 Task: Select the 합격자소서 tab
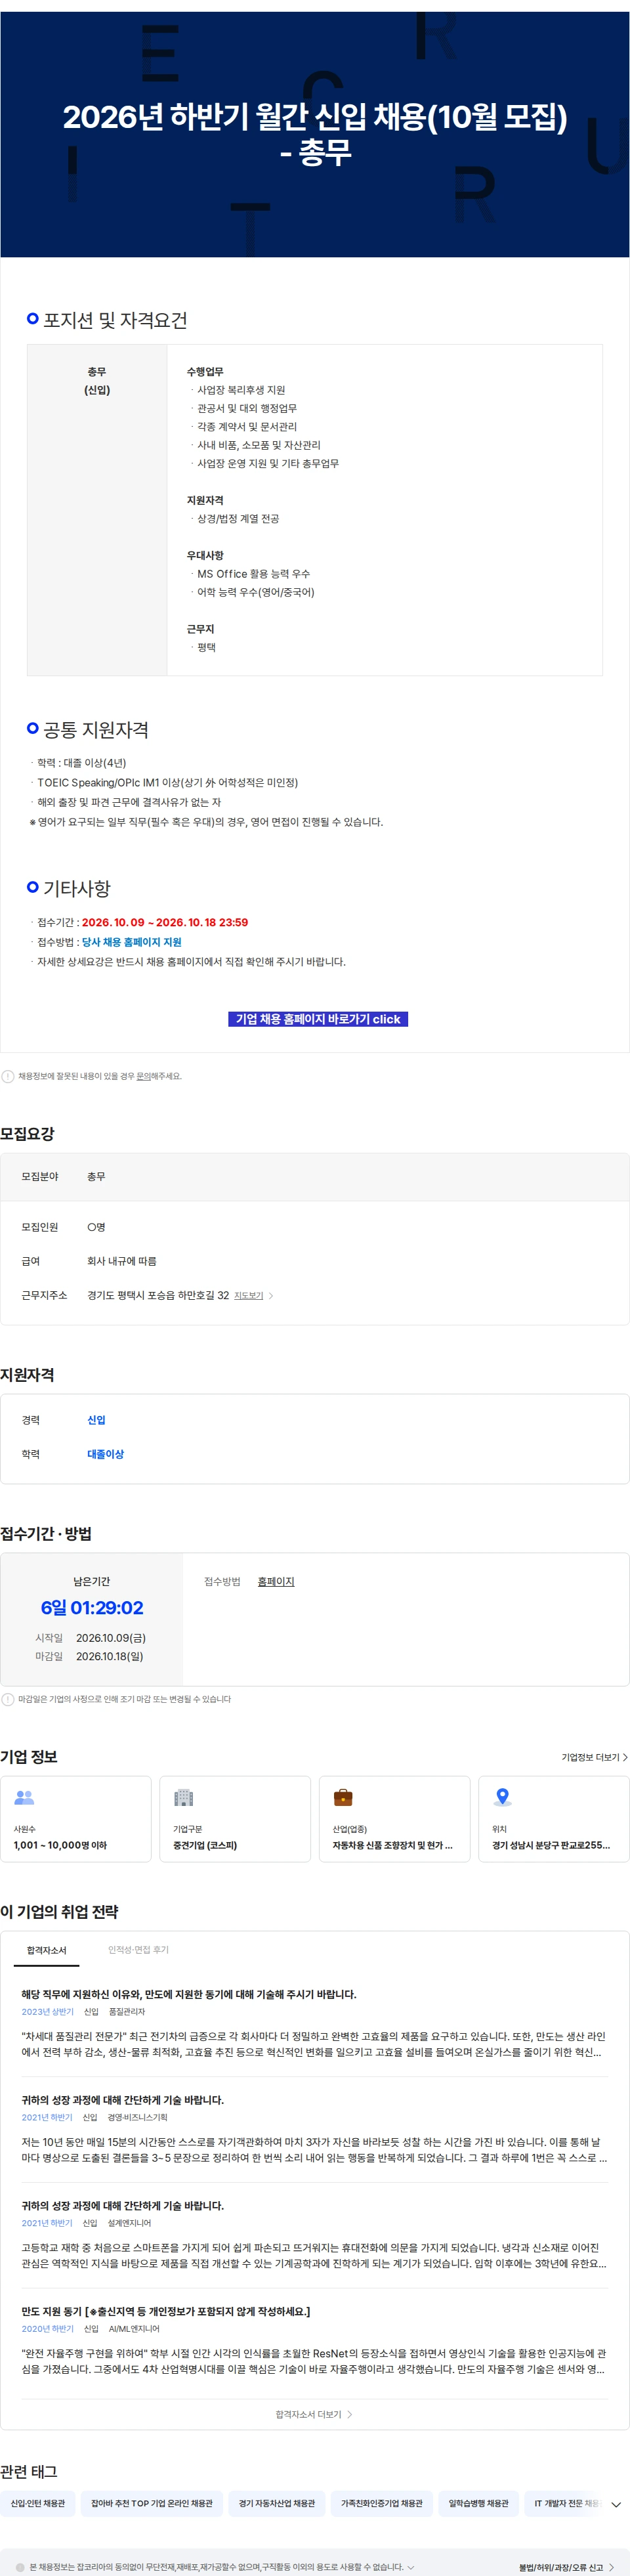(x=47, y=1950)
